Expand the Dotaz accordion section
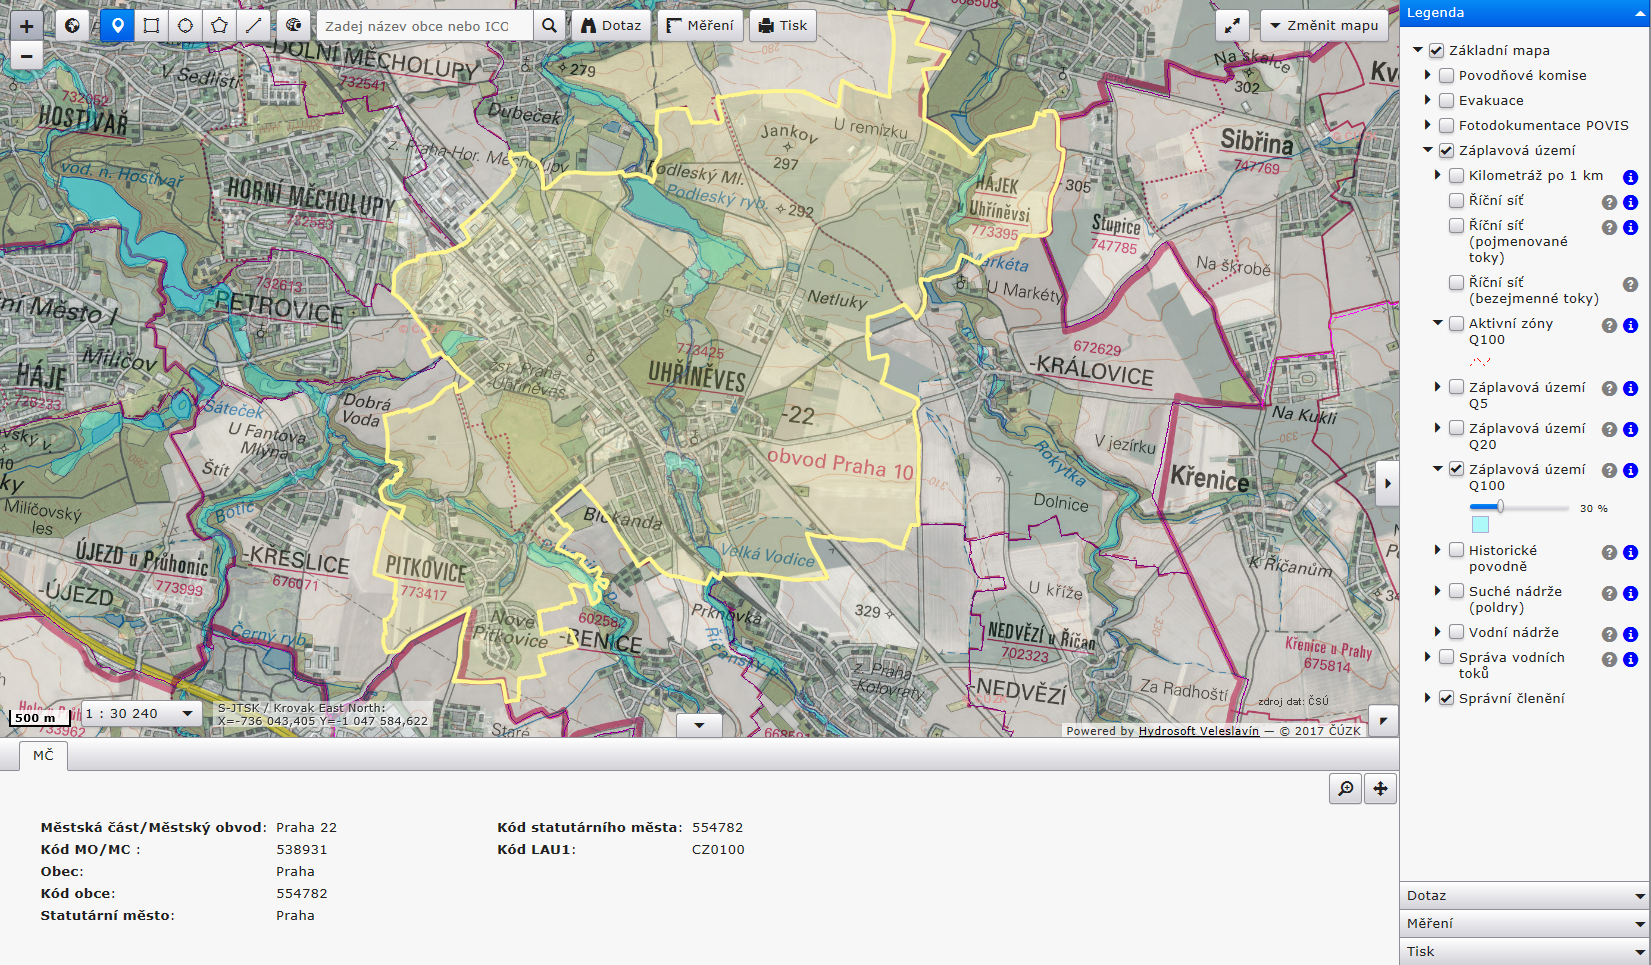1651x965 pixels. (1525, 896)
